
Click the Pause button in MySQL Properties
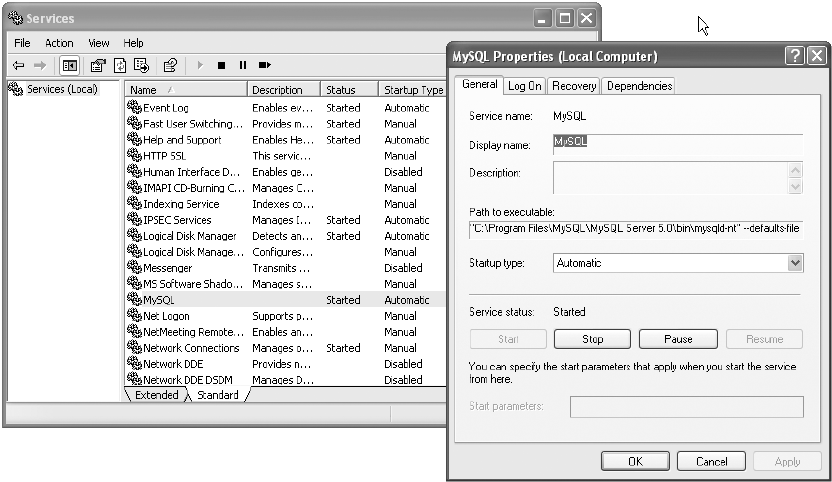click(x=678, y=339)
